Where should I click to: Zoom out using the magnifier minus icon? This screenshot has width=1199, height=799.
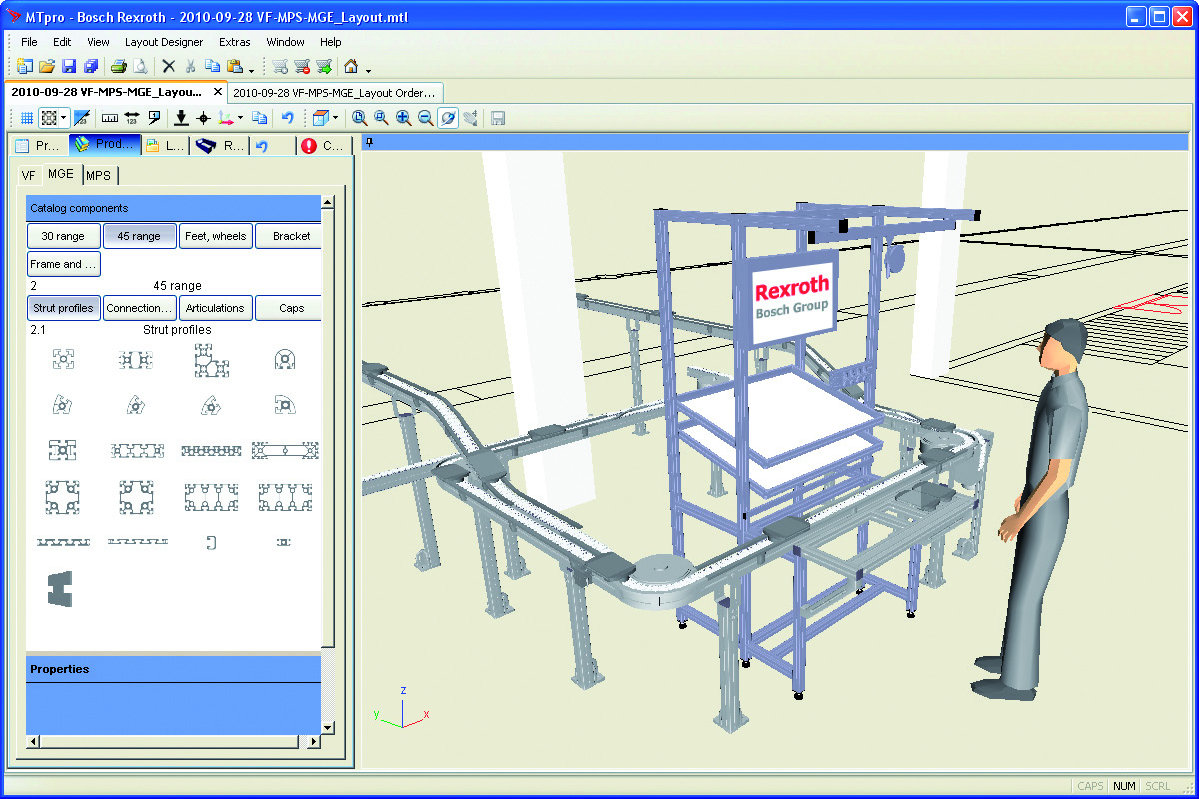426,117
